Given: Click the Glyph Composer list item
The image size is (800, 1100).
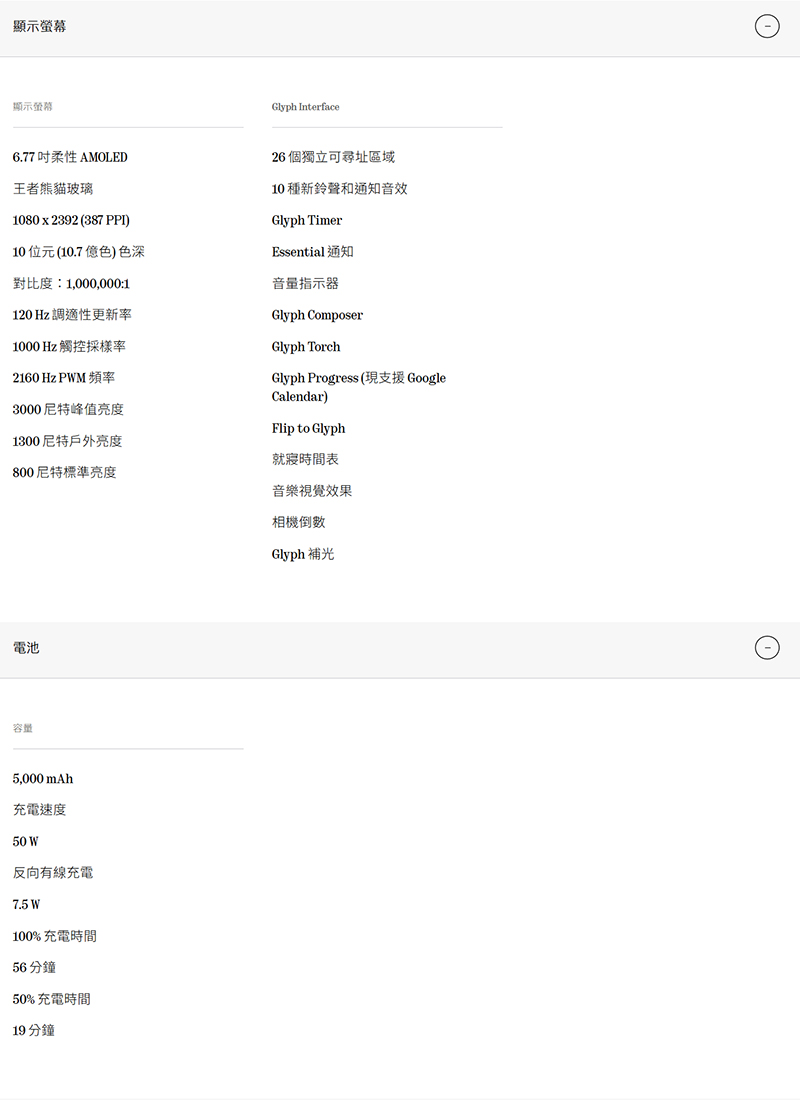Looking at the screenshot, I should [x=318, y=315].
